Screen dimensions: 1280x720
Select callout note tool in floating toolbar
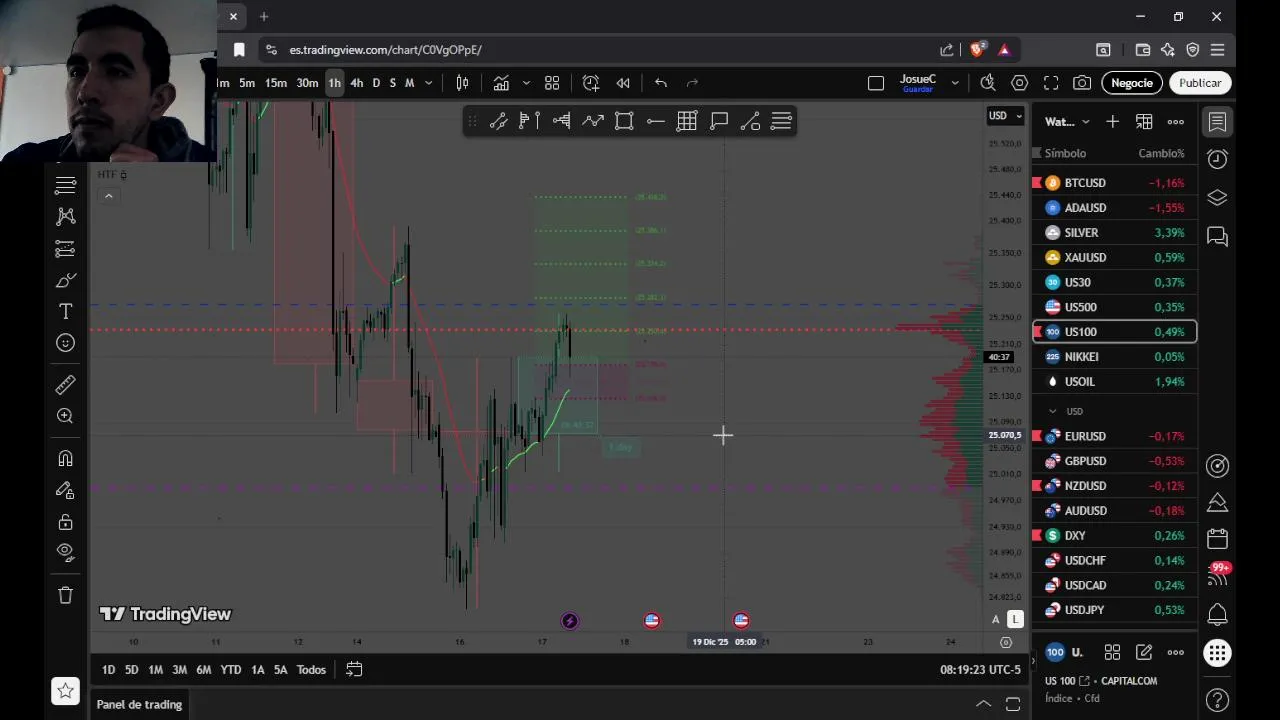click(x=719, y=121)
